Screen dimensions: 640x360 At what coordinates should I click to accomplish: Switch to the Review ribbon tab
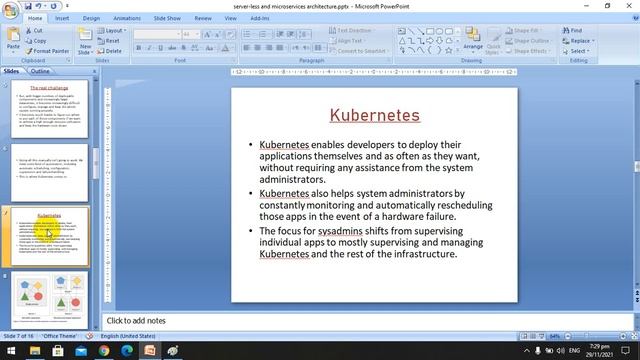(203, 18)
